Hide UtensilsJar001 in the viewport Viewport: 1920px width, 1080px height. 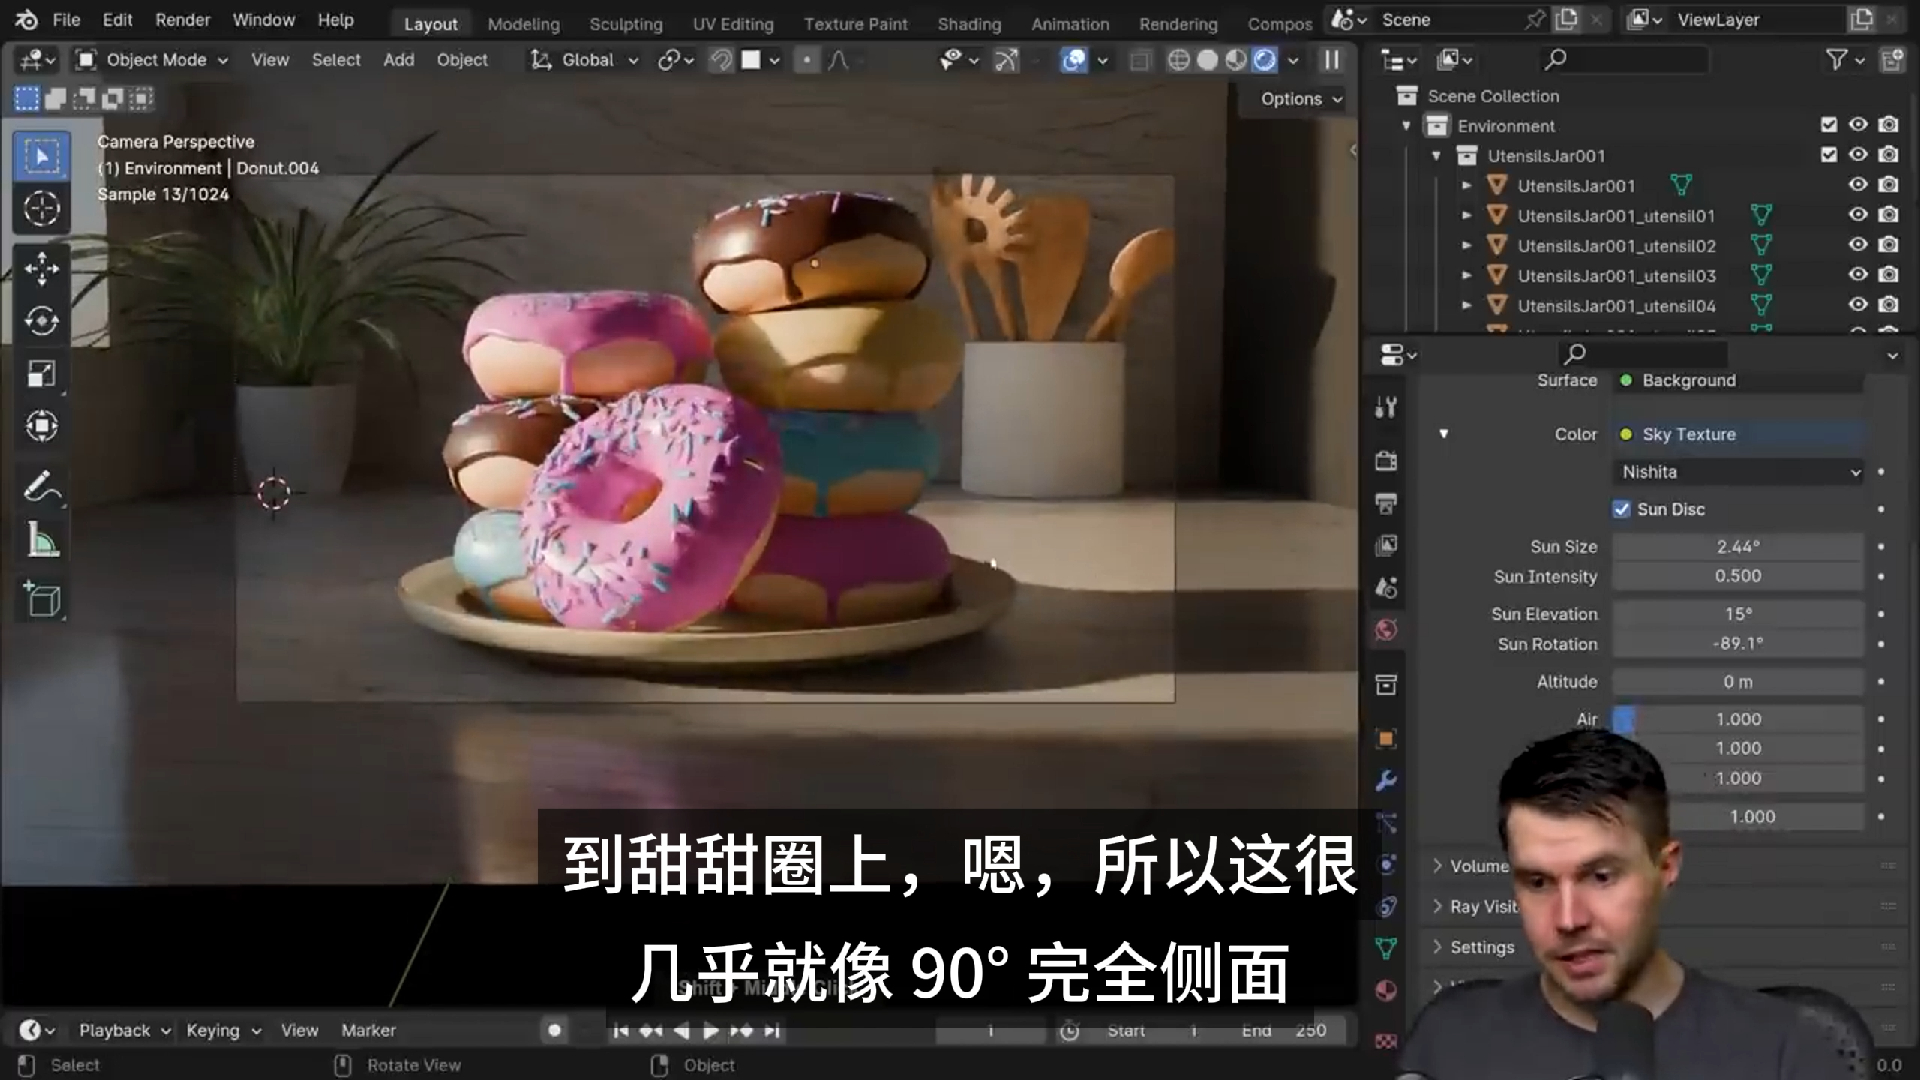[x=1858, y=155]
